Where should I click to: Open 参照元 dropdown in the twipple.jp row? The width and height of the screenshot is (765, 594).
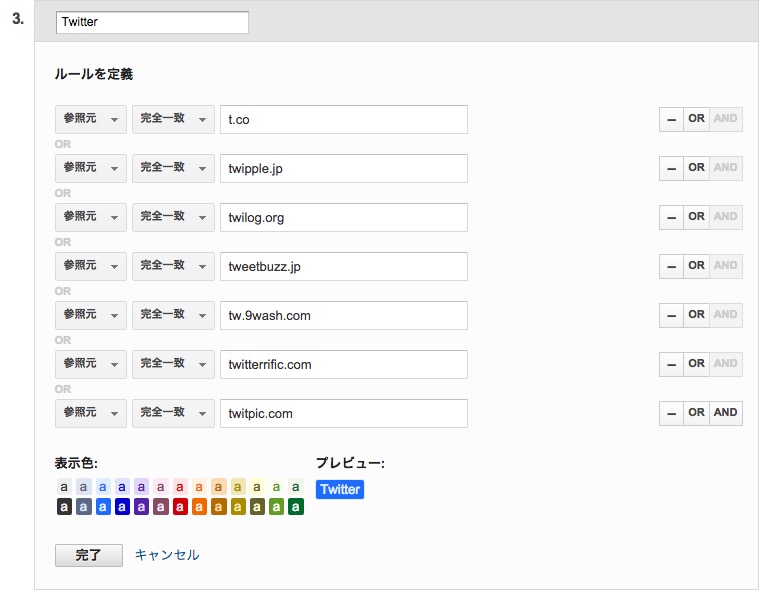point(91,168)
